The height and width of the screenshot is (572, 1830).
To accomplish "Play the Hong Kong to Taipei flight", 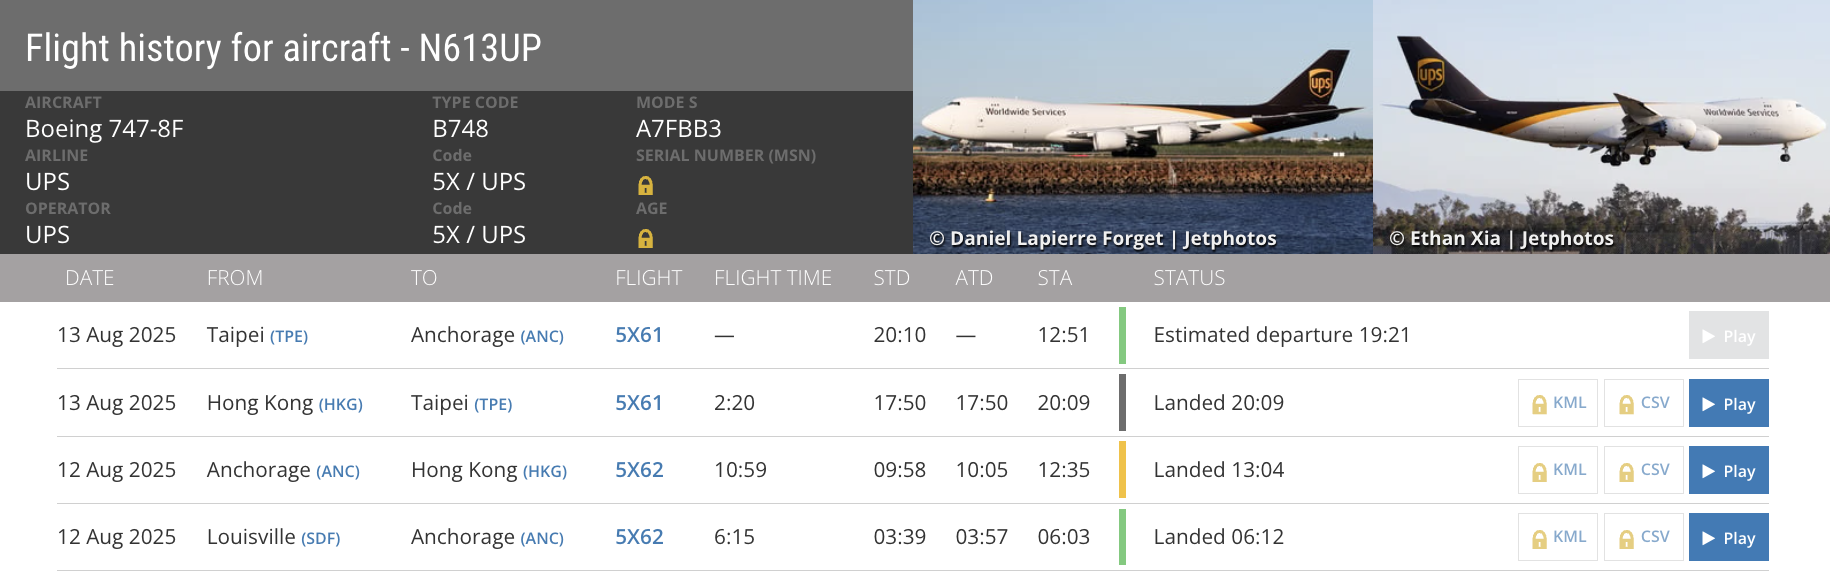I will pyautogui.click(x=1729, y=403).
